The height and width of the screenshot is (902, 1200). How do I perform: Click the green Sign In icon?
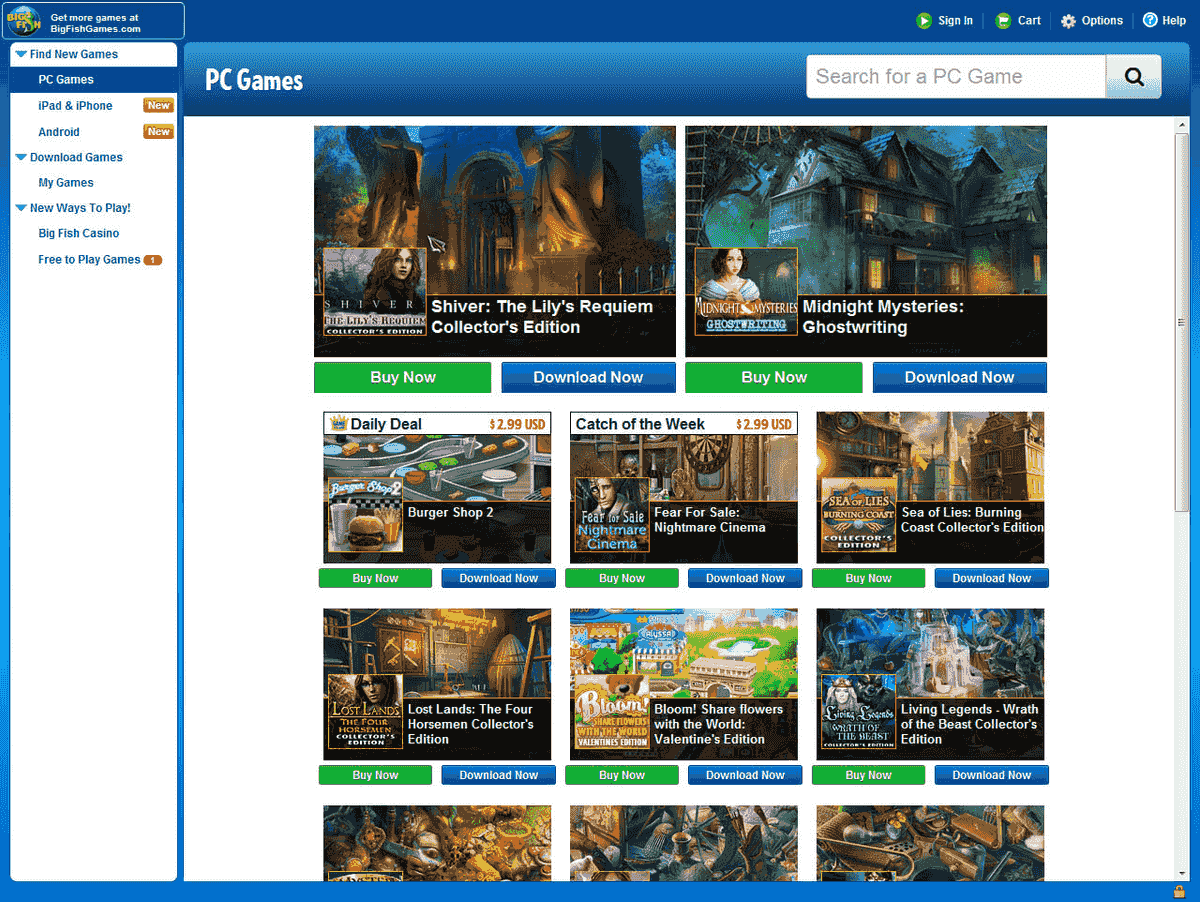(x=922, y=19)
